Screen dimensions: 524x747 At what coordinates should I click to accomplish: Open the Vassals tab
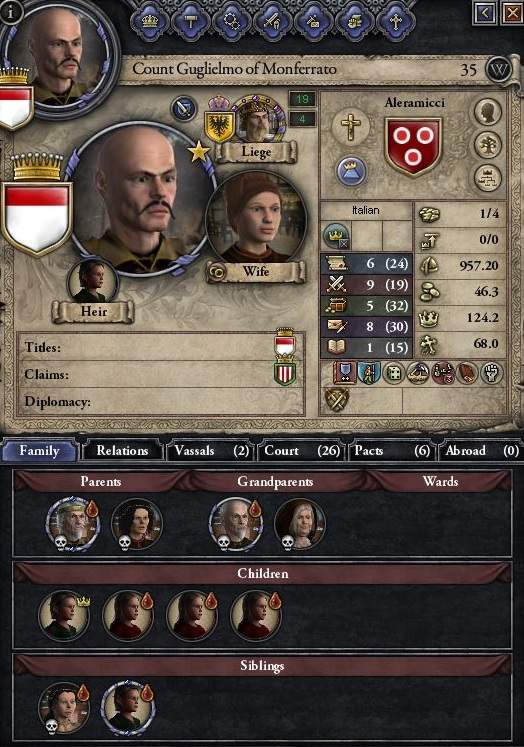coord(211,451)
